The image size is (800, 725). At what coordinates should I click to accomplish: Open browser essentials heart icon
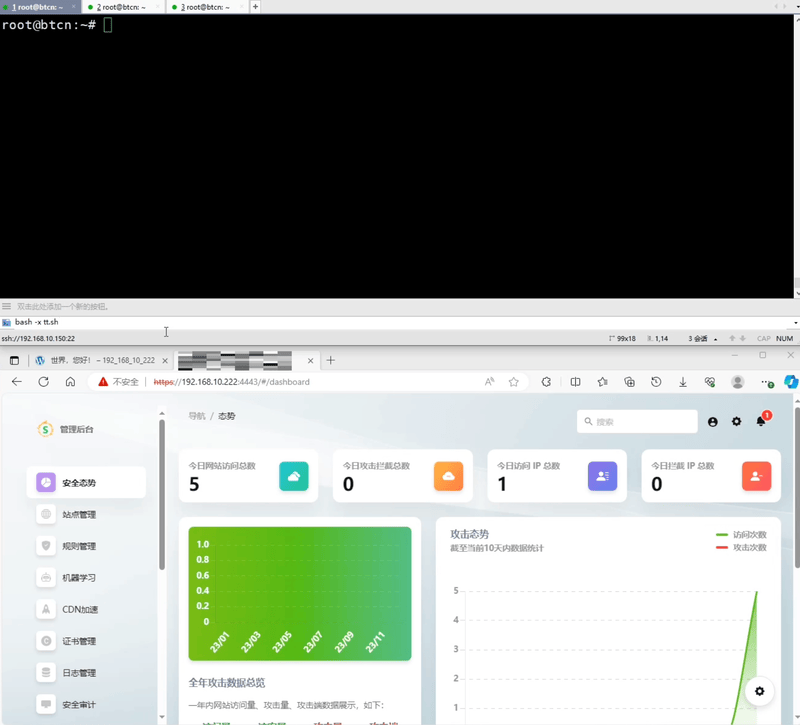[710, 382]
